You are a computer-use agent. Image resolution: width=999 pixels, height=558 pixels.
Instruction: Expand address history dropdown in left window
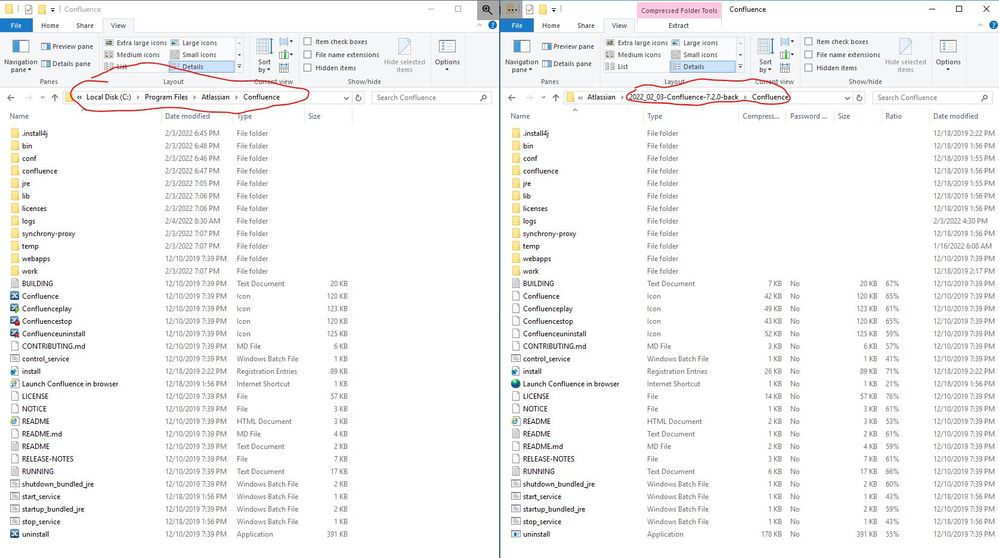347,97
